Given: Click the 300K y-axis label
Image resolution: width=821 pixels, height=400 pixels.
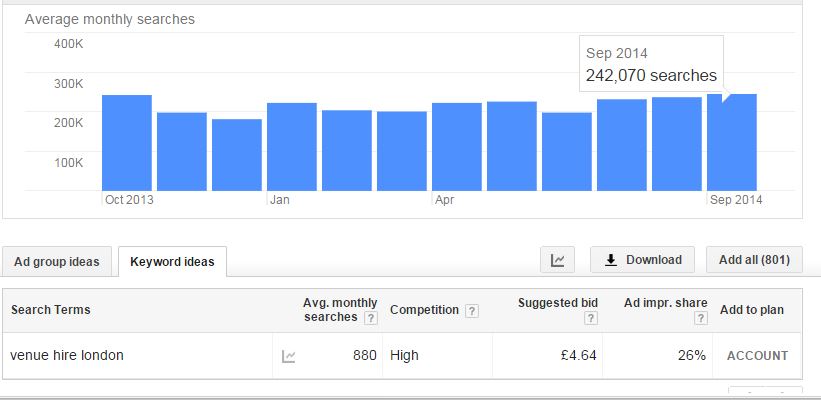Looking at the screenshot, I should [x=69, y=84].
